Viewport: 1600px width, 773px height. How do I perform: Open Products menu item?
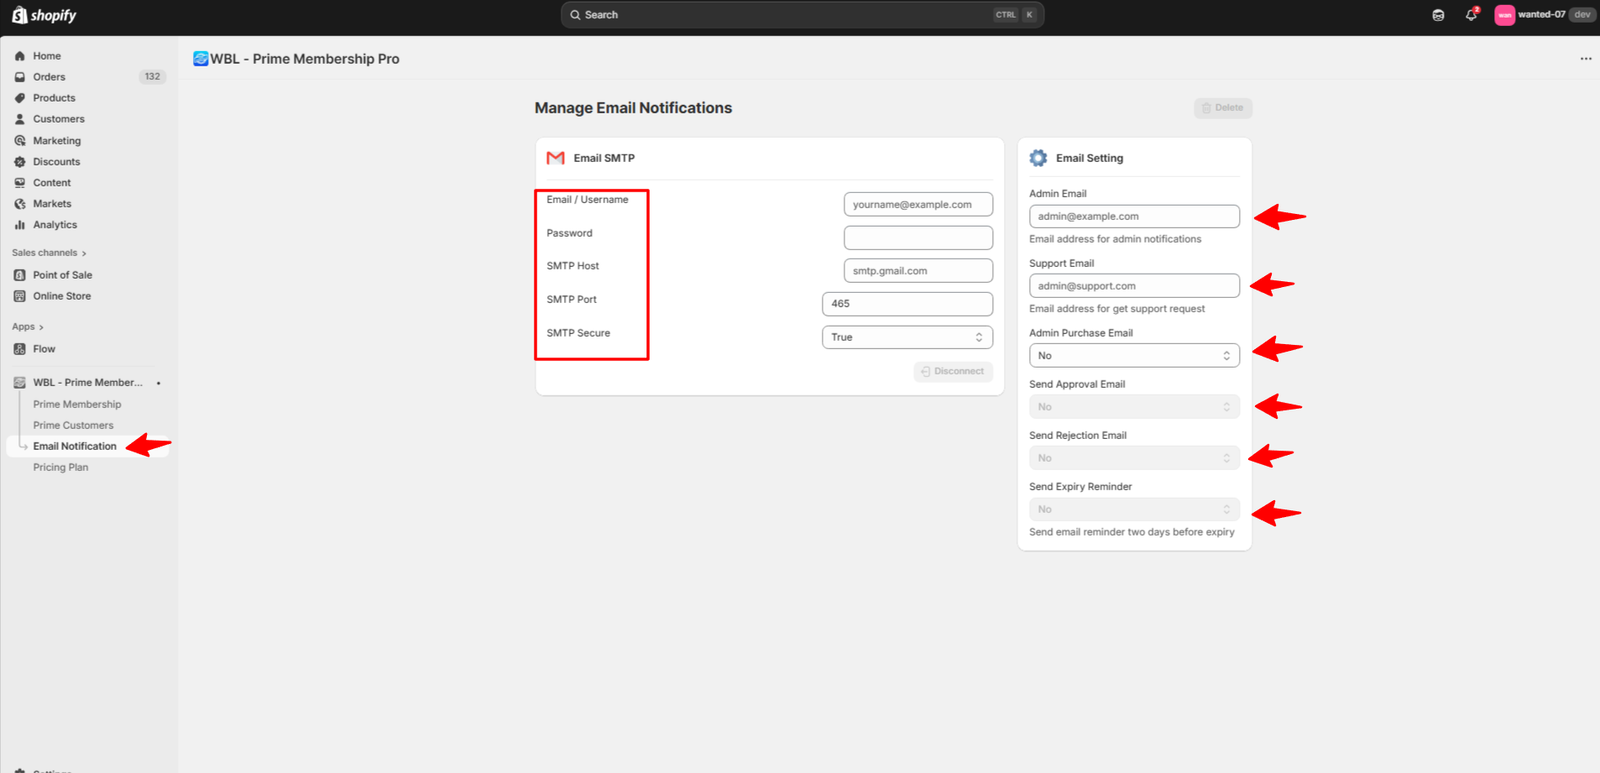[54, 98]
